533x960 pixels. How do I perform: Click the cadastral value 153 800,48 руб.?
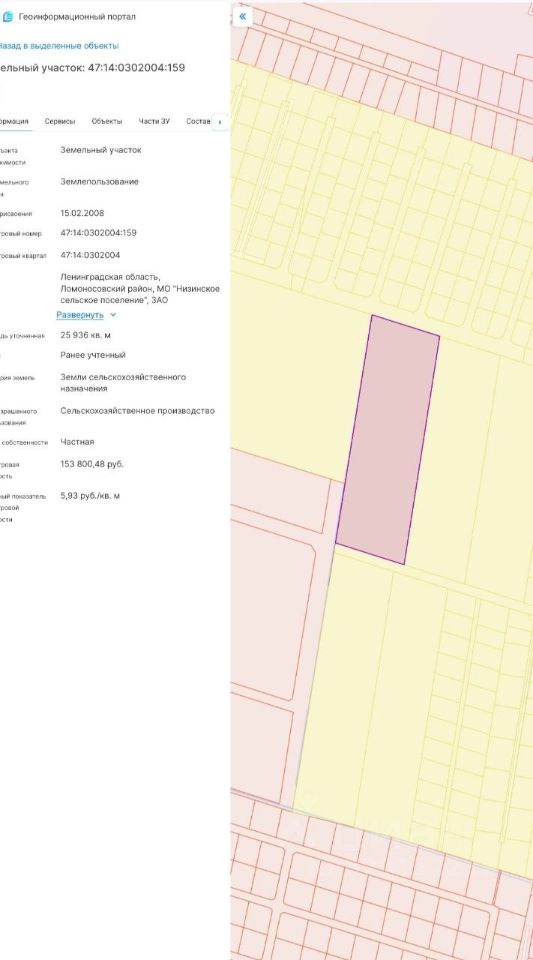(92, 464)
